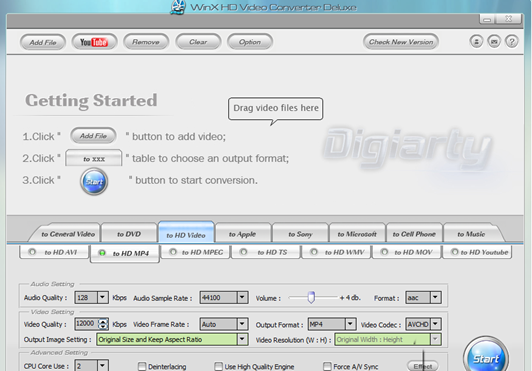This screenshot has width=532, height=371.
Task: Open audio Format aac dropdown
Action: 435,297
